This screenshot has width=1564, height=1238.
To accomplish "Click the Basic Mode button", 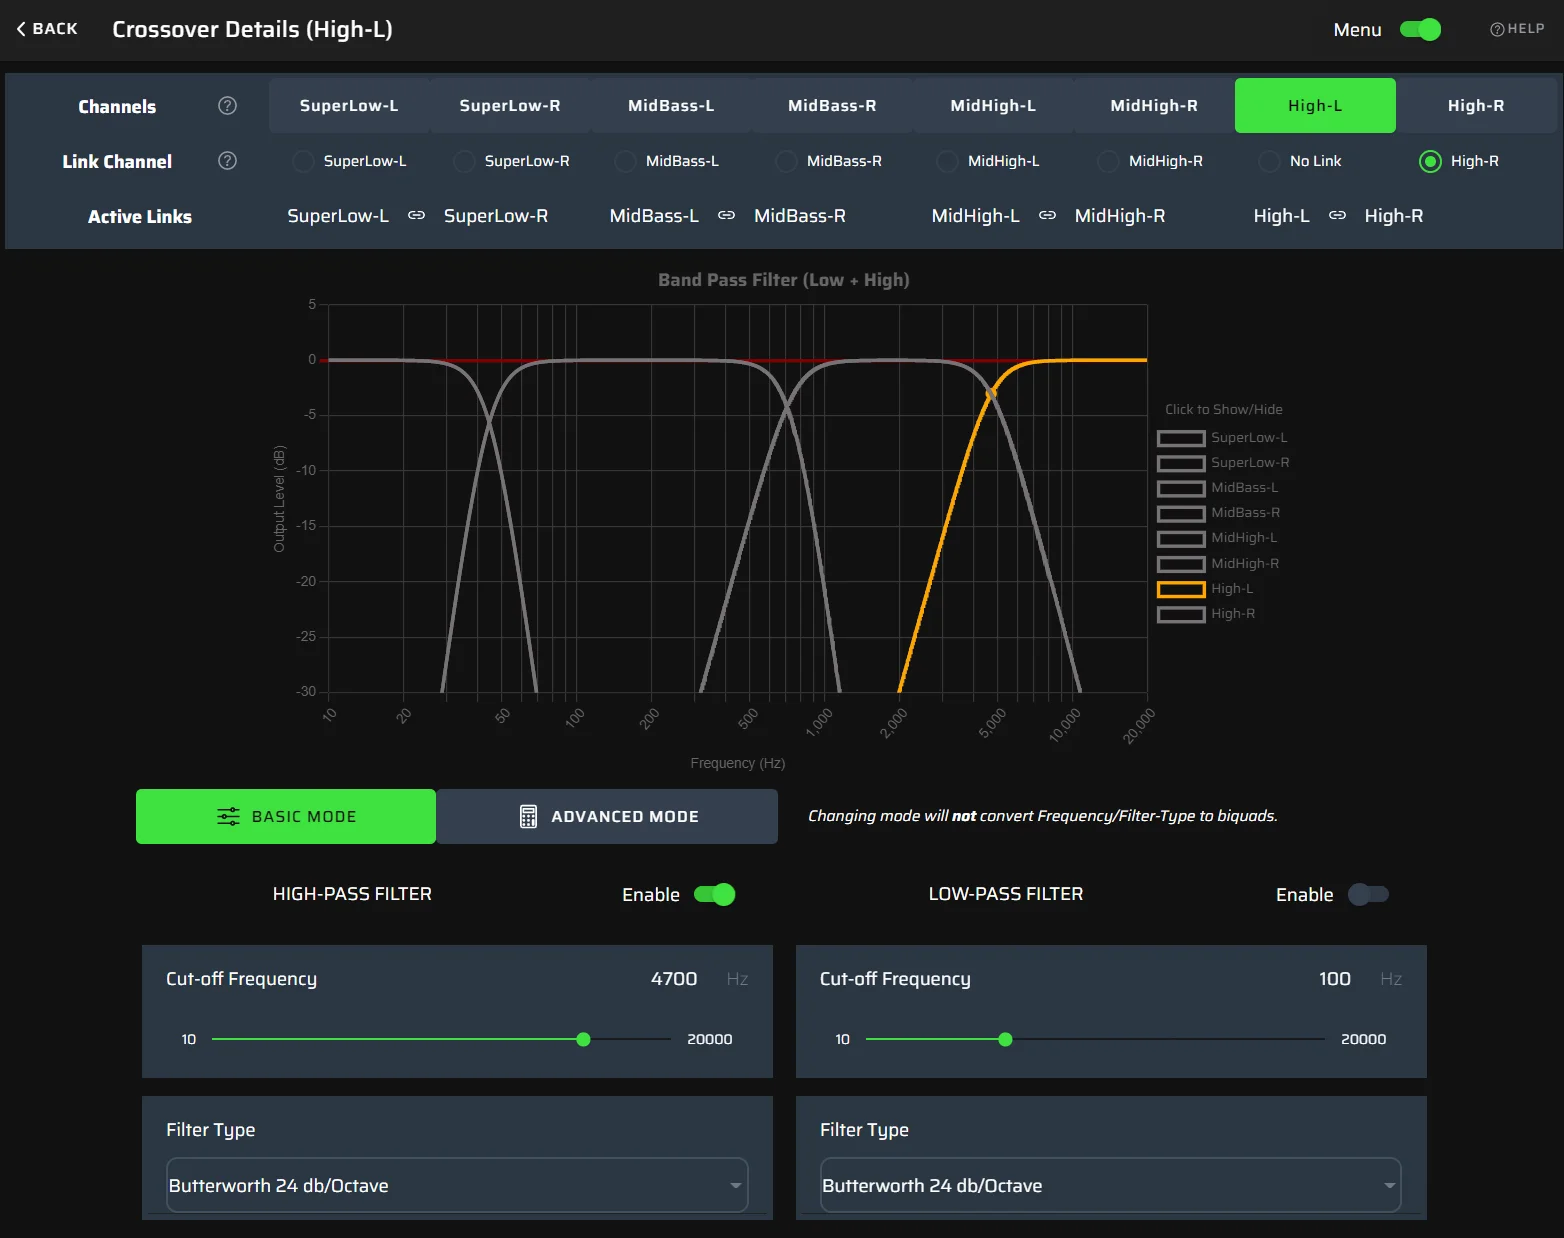I will (x=286, y=817).
